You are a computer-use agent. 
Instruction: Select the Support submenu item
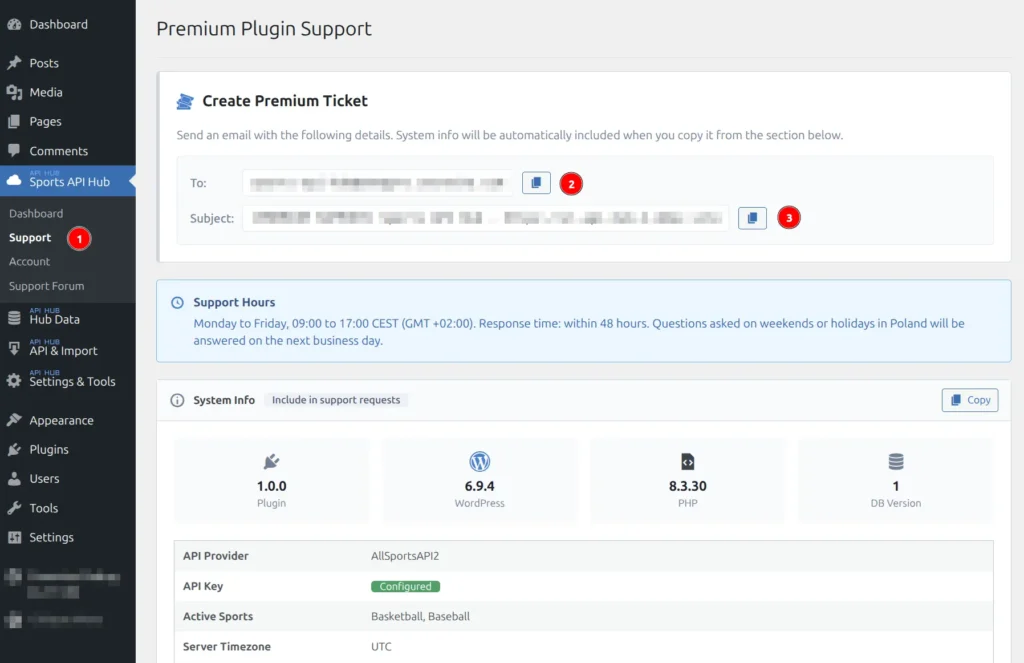coord(30,238)
